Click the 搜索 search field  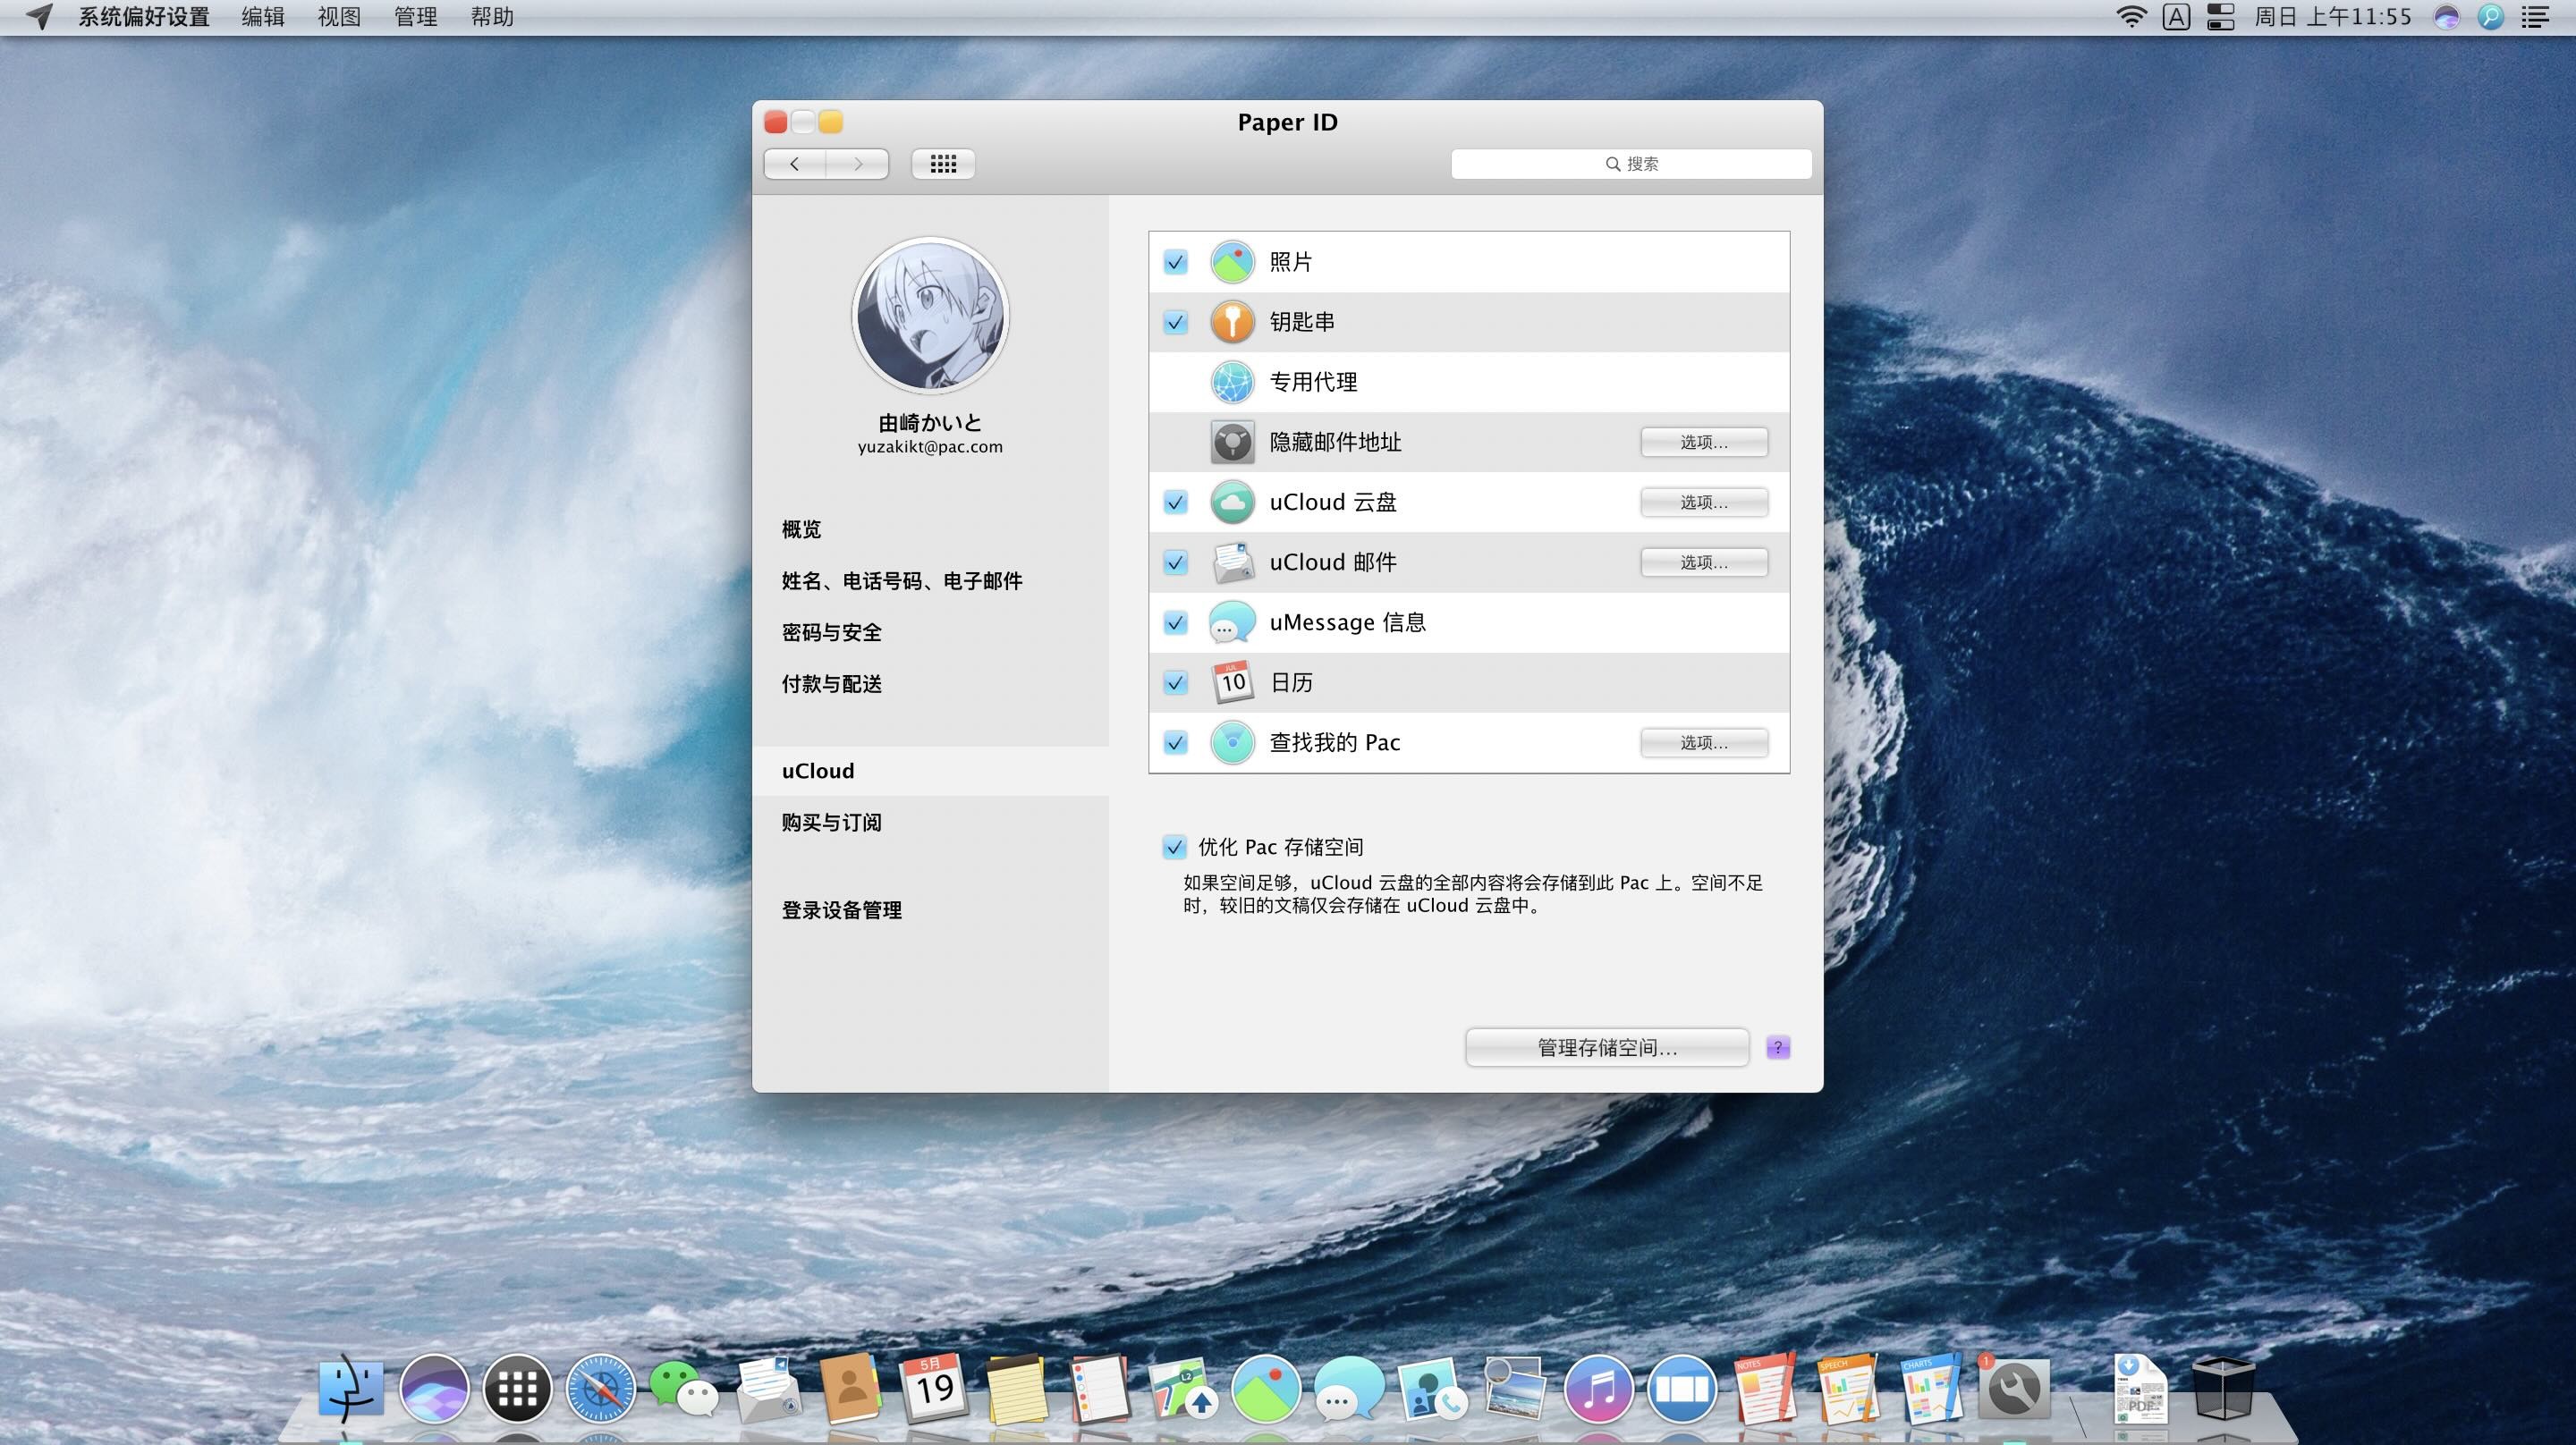click(x=1631, y=164)
